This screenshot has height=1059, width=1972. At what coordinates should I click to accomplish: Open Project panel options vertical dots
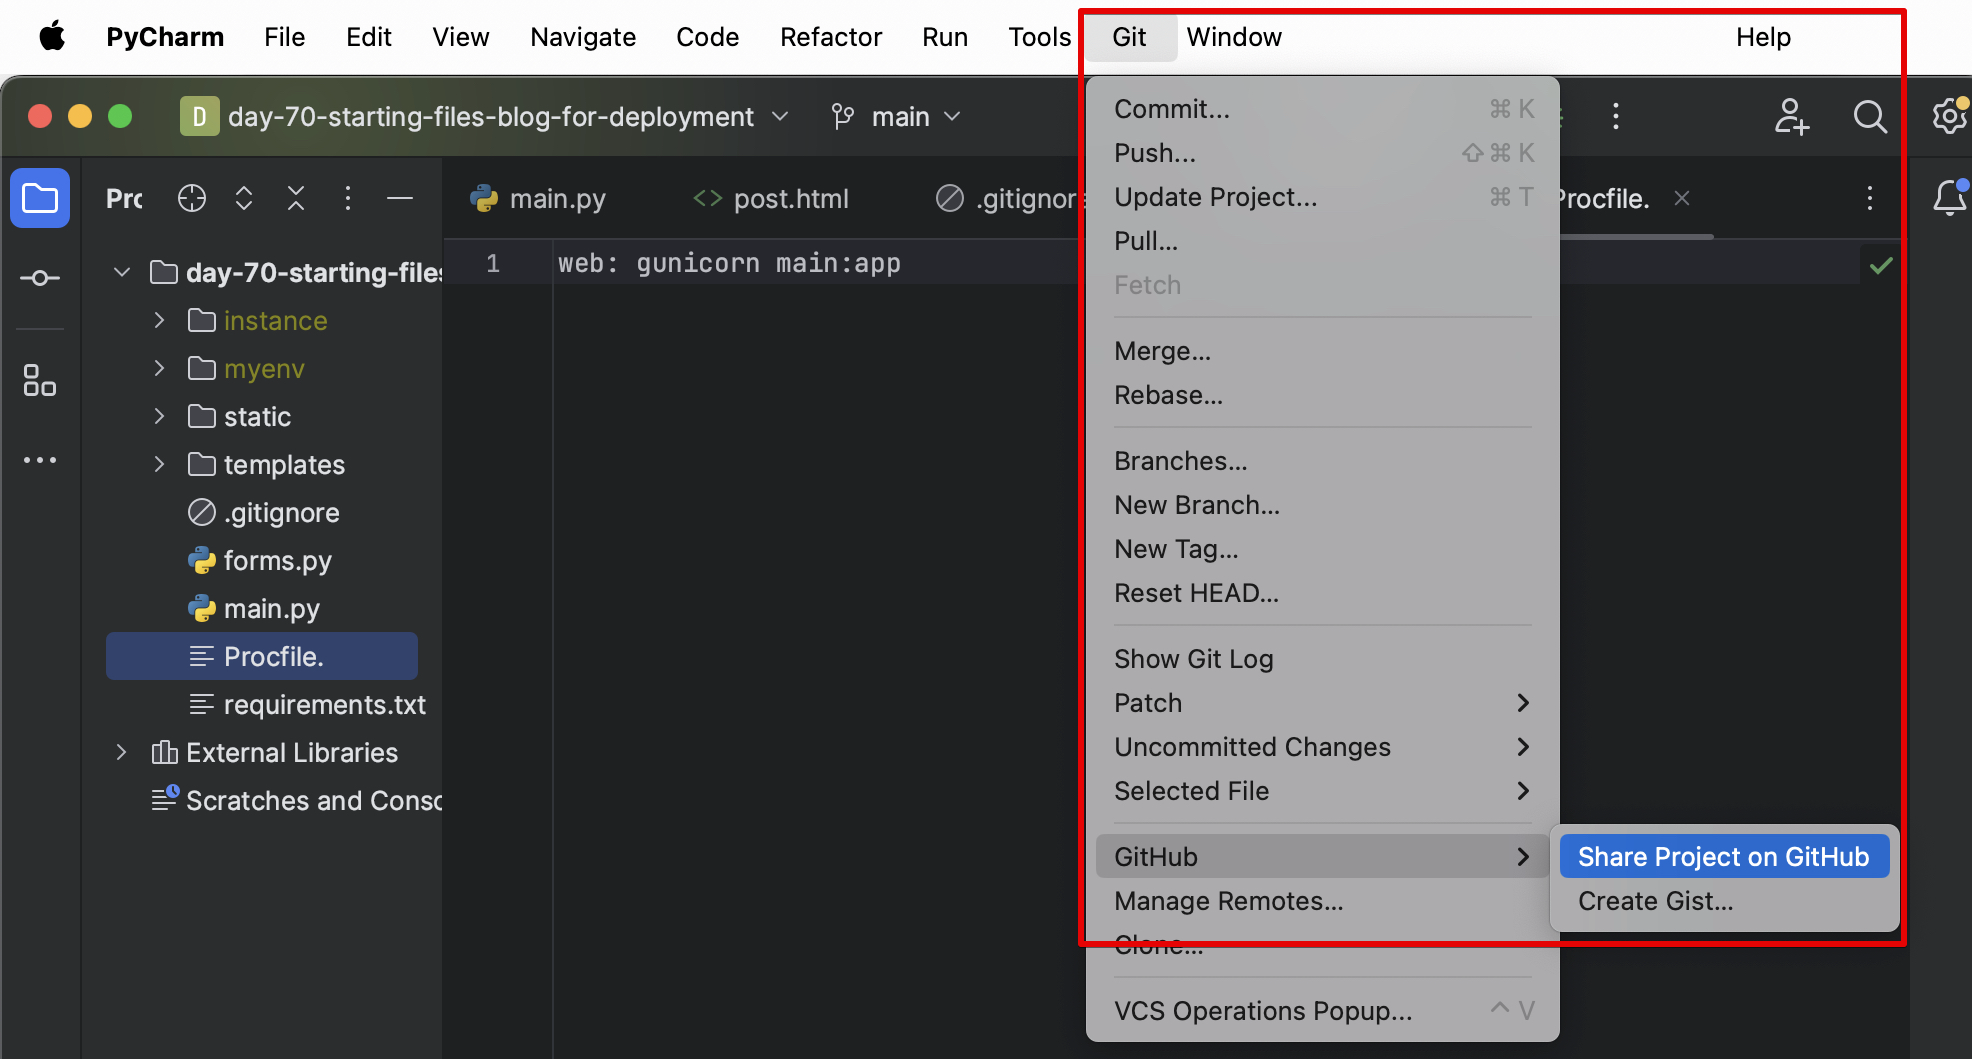(348, 198)
